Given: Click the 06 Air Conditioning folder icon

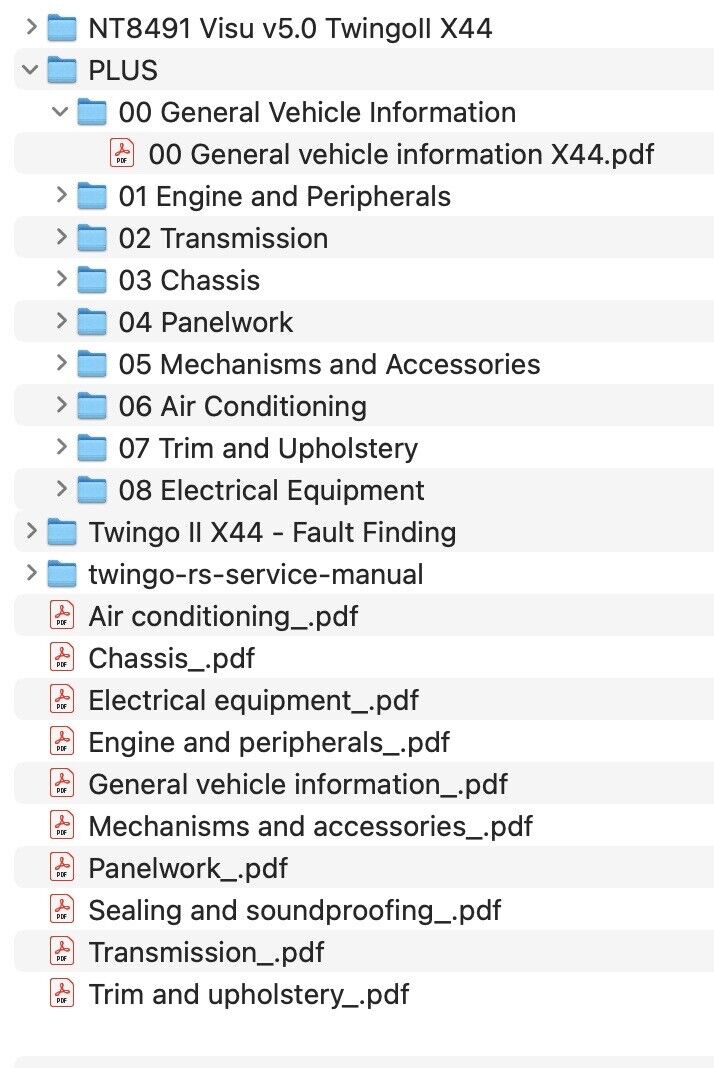Looking at the screenshot, I should pos(92,406).
